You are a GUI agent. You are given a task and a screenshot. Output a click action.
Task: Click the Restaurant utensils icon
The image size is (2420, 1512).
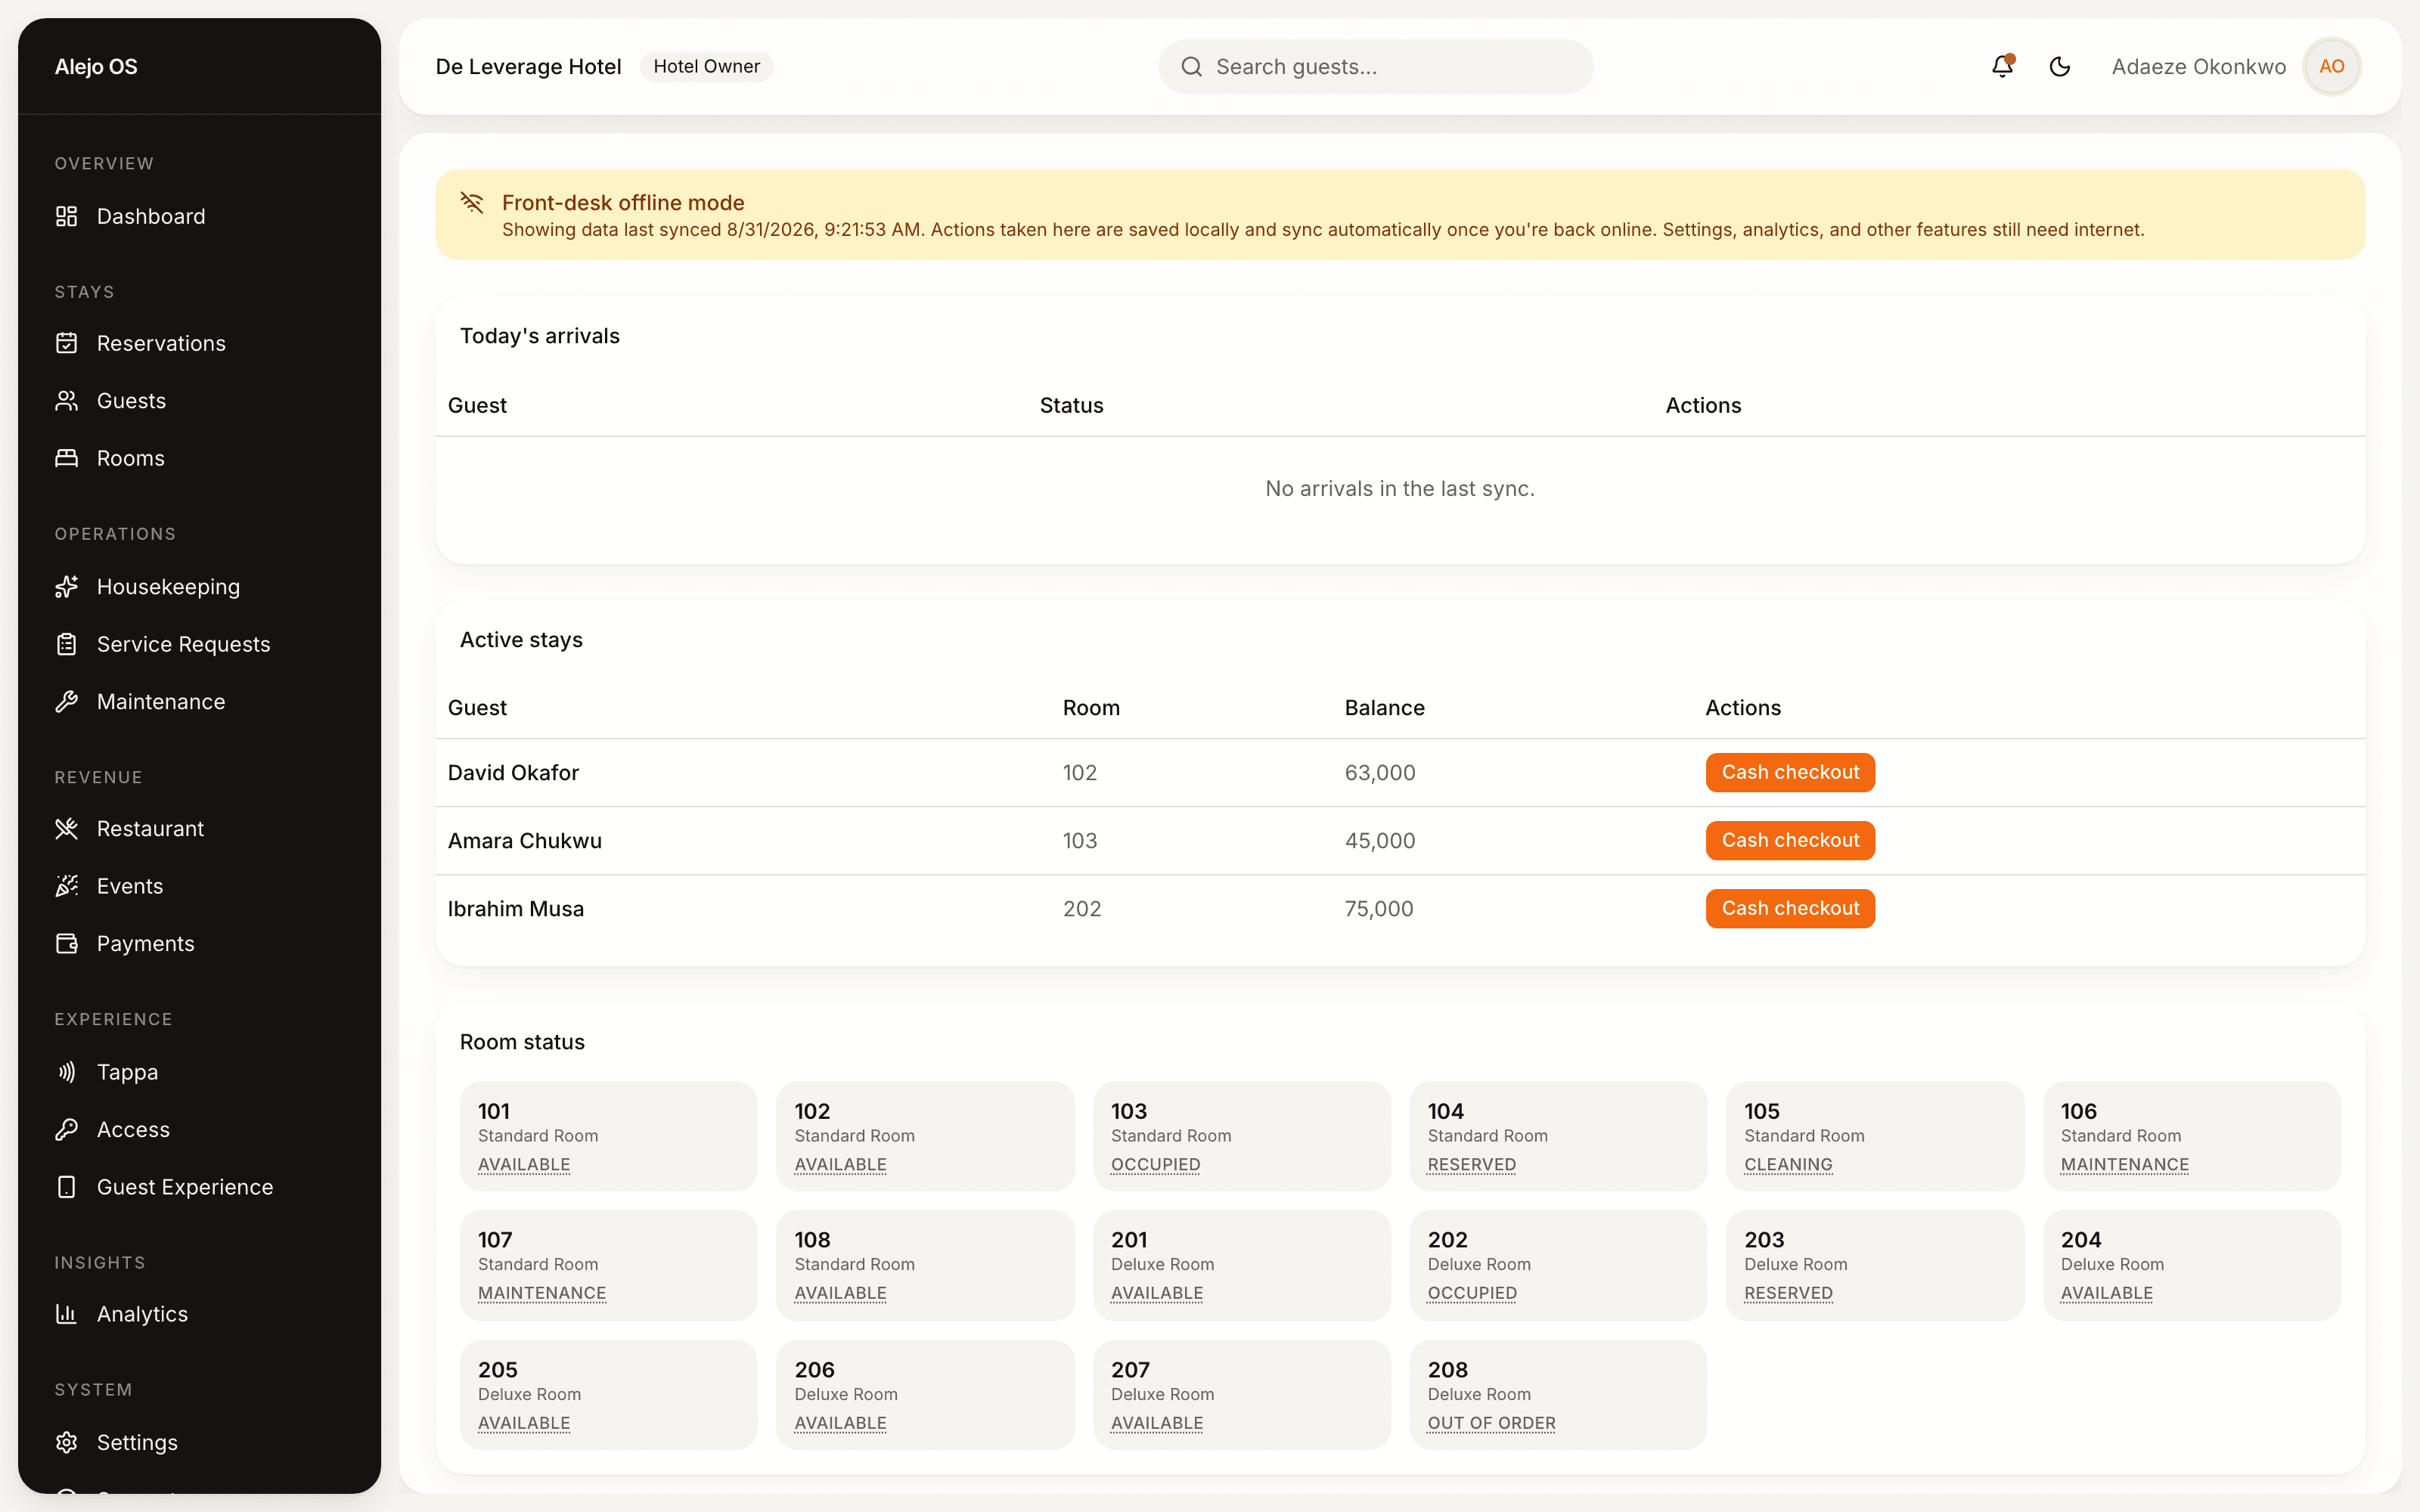click(x=66, y=829)
